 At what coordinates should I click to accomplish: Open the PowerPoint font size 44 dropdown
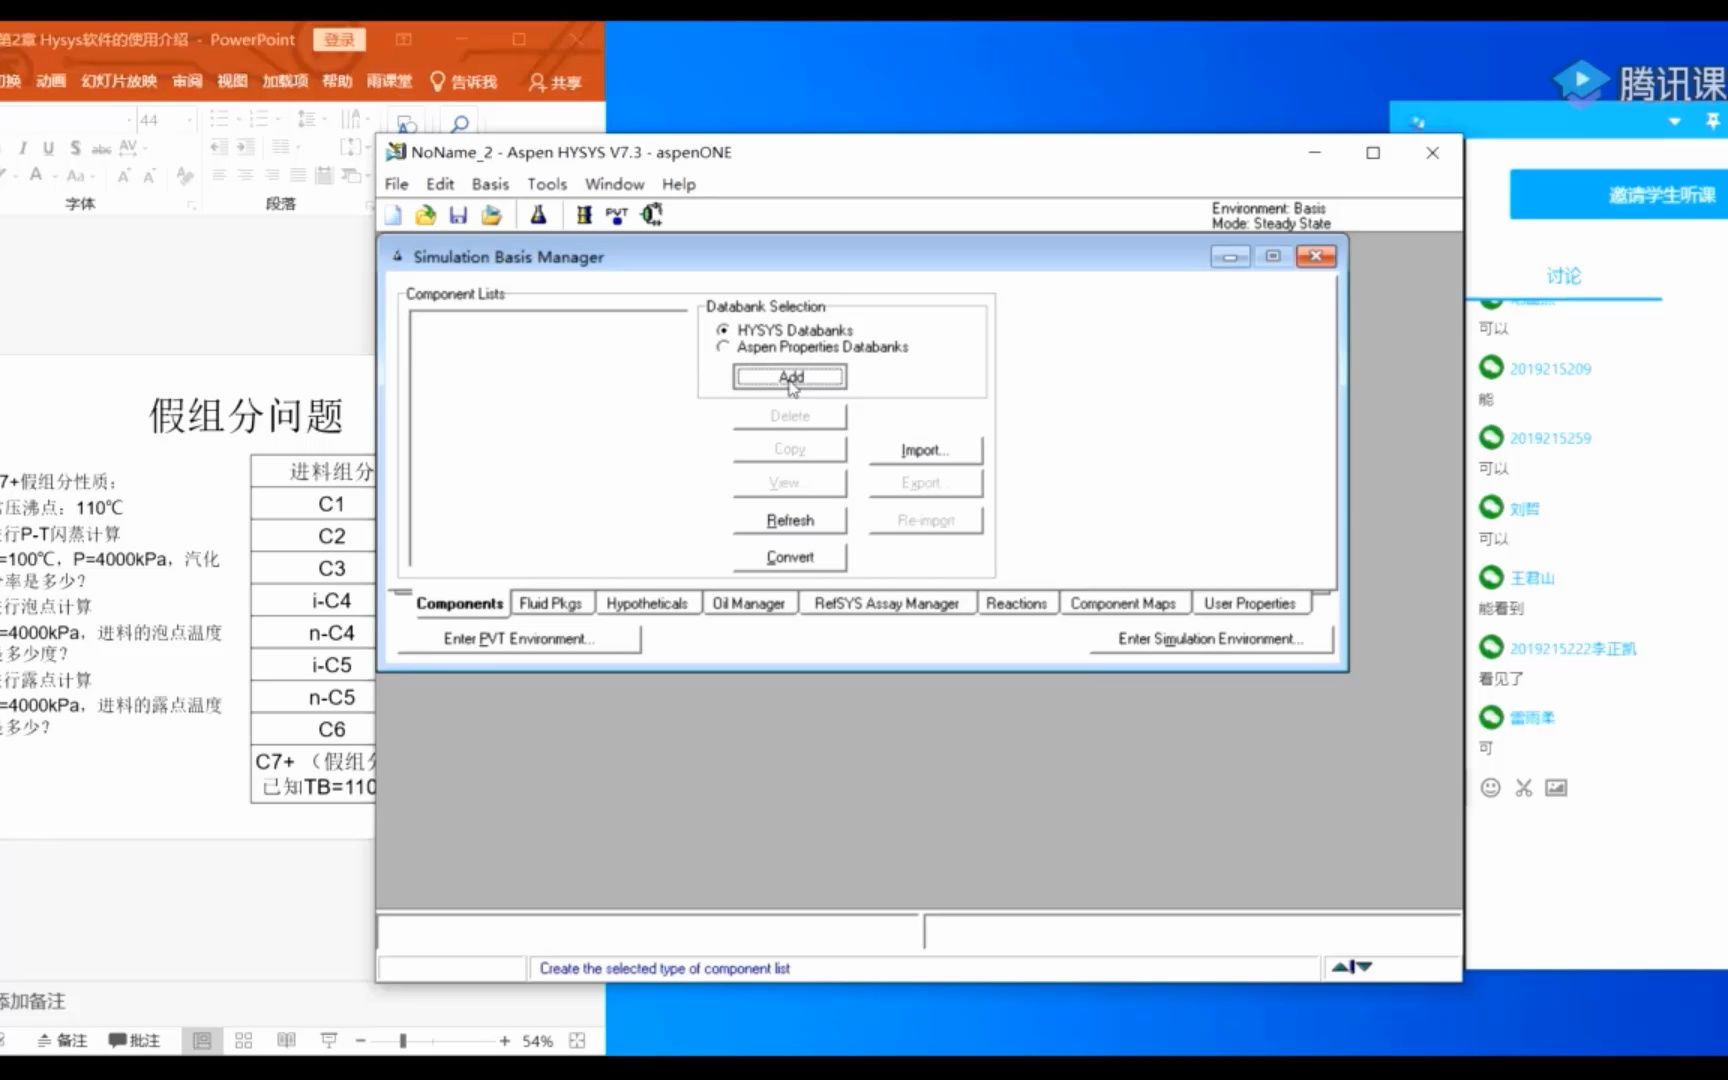pyautogui.click(x=190, y=120)
